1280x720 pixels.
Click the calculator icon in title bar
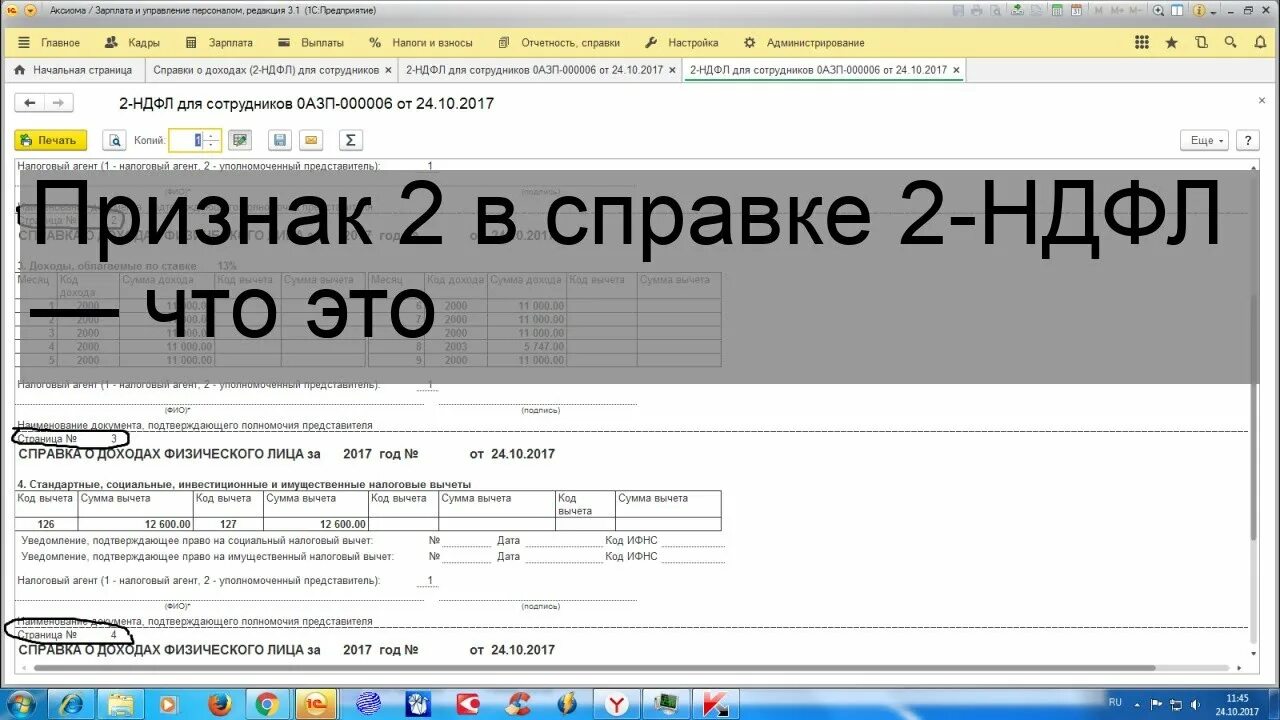click(x=1057, y=10)
